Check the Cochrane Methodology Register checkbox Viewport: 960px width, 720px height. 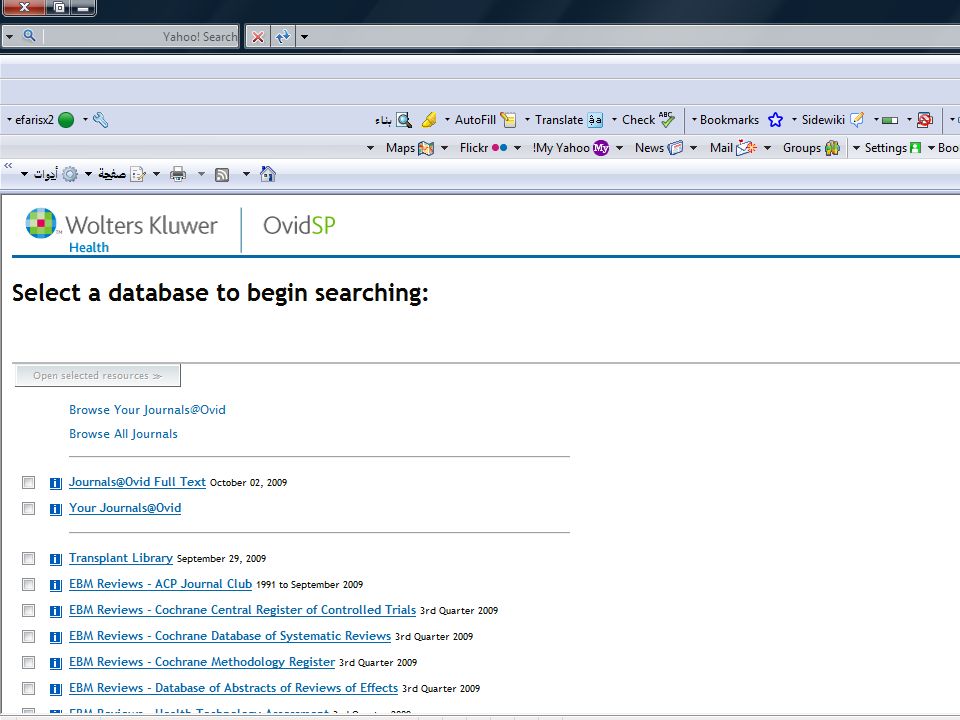(28, 662)
